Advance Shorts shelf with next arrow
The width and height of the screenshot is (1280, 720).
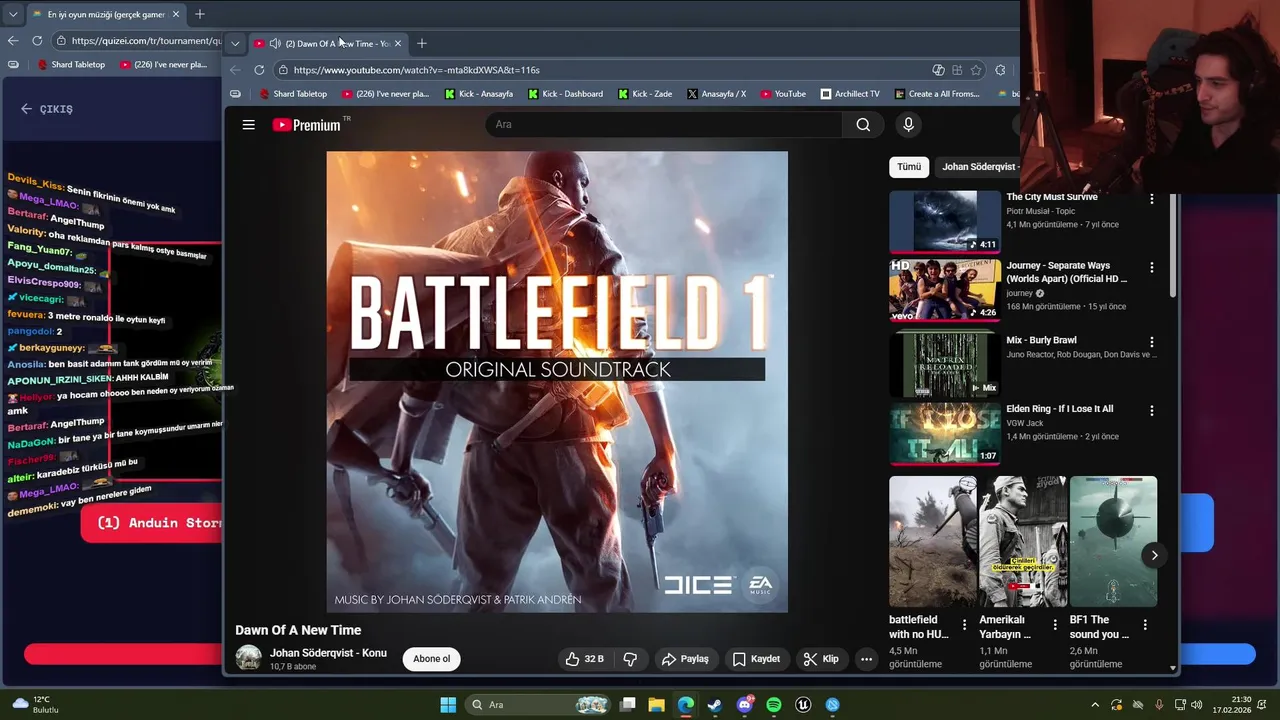point(1154,555)
